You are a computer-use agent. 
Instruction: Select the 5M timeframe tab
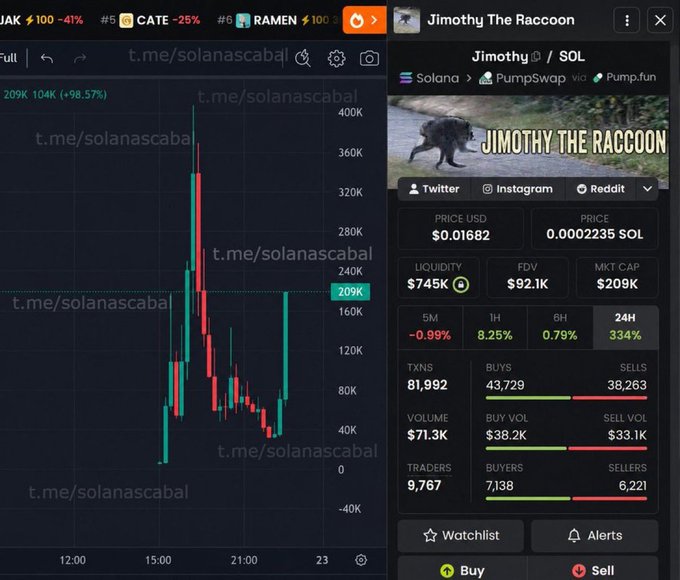(430, 327)
